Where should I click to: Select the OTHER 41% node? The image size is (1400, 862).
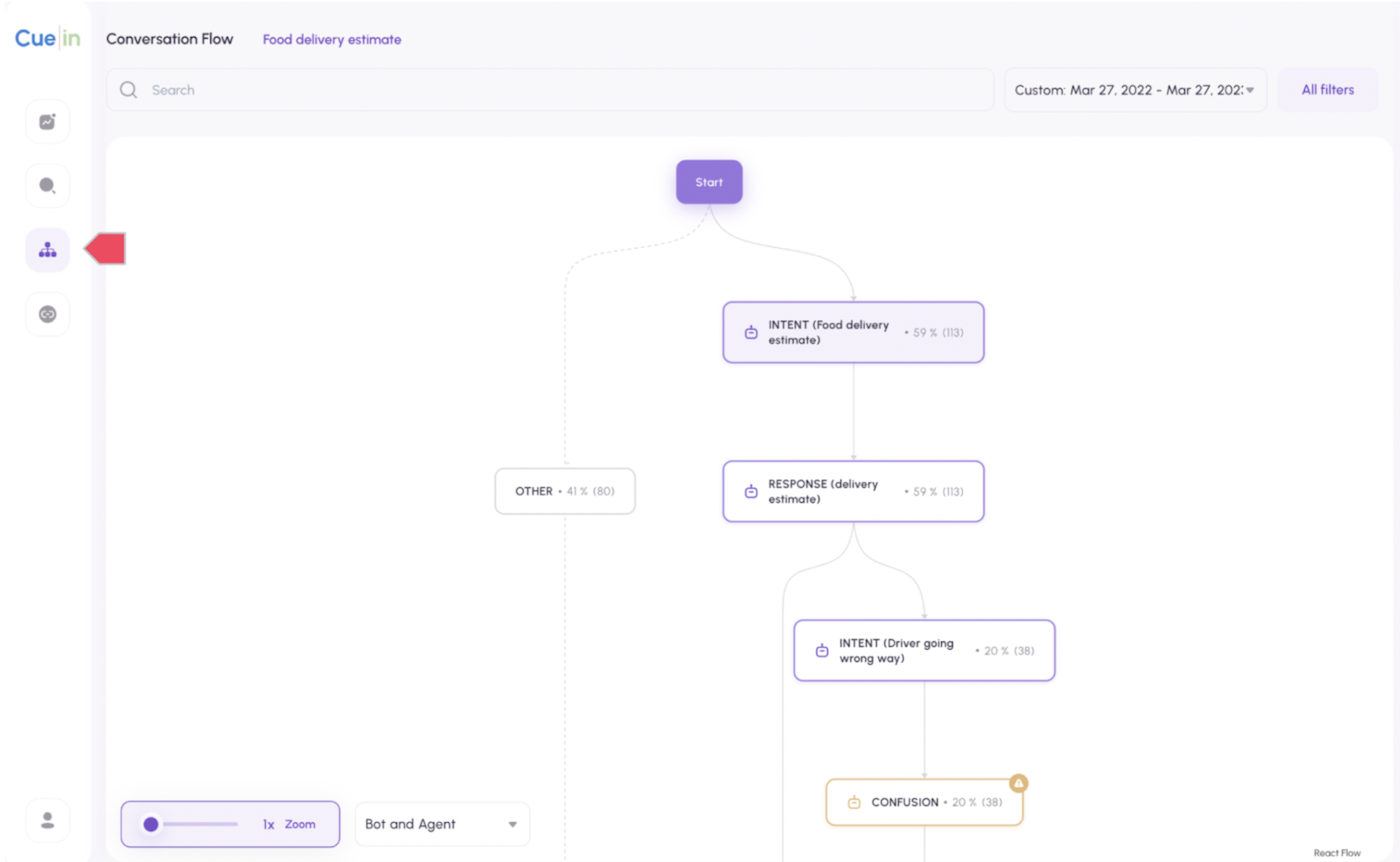tap(565, 491)
